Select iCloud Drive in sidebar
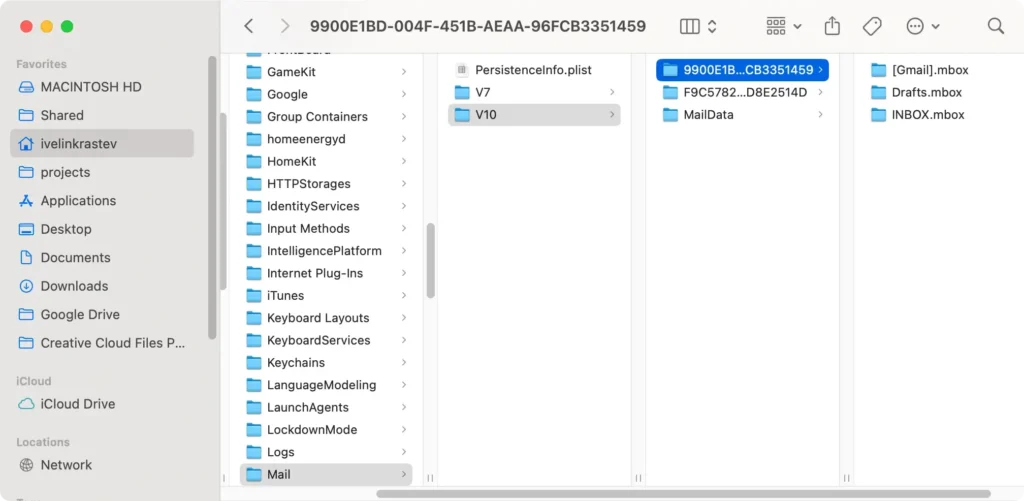 tap(78, 404)
